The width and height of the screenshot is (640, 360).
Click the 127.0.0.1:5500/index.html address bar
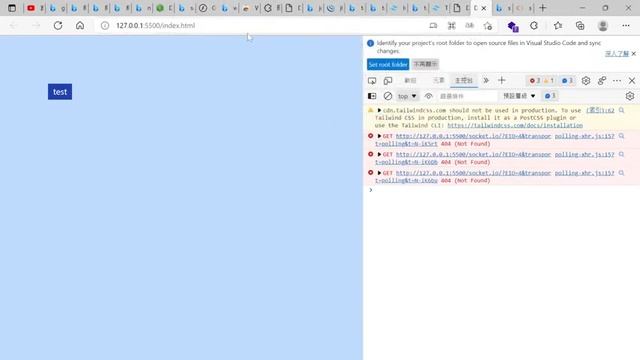261,25
